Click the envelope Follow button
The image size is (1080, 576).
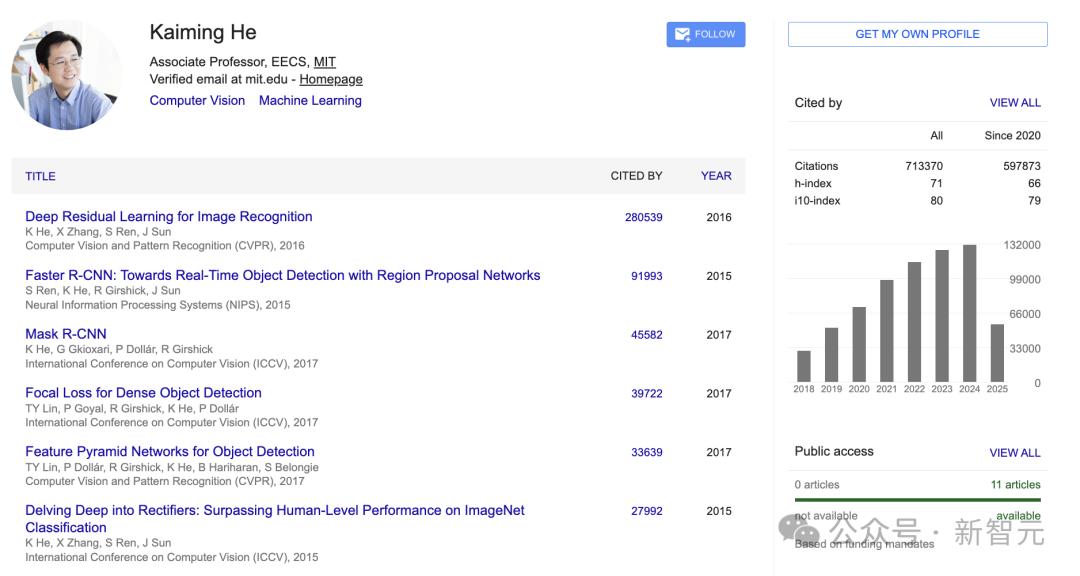click(705, 34)
